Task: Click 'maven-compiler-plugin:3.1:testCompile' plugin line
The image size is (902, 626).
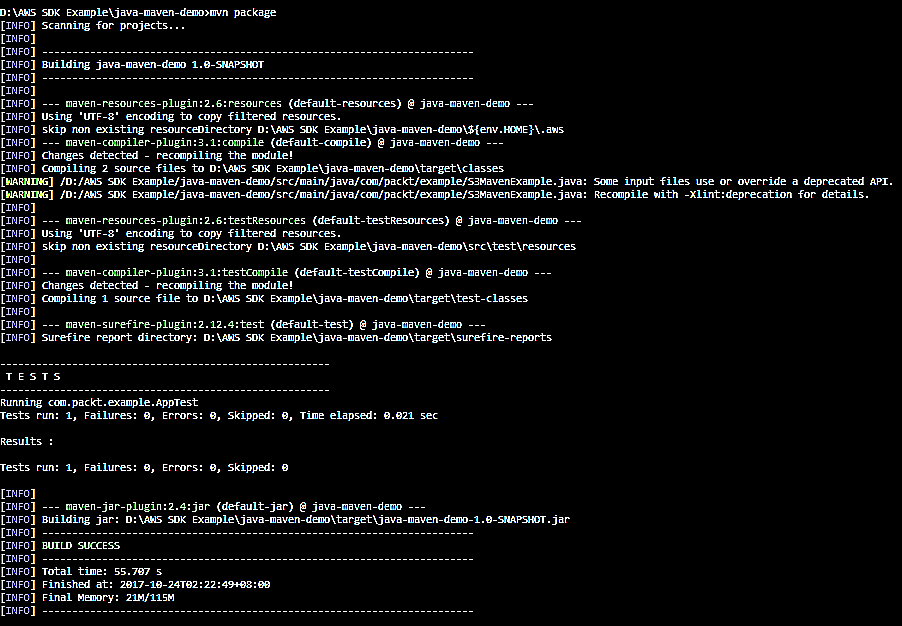Action: (x=276, y=272)
